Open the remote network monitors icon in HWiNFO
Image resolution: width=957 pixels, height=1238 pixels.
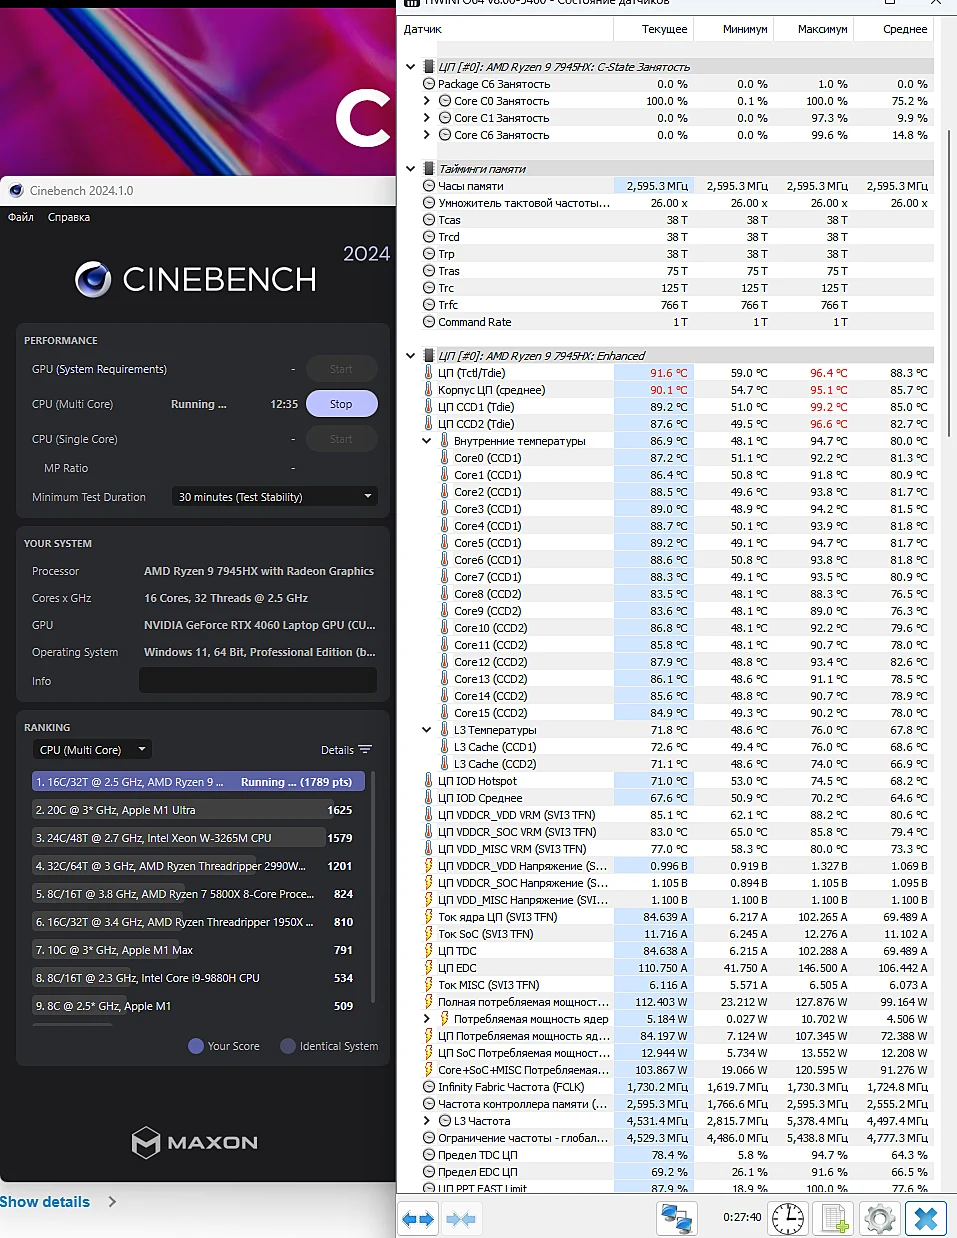click(677, 1219)
